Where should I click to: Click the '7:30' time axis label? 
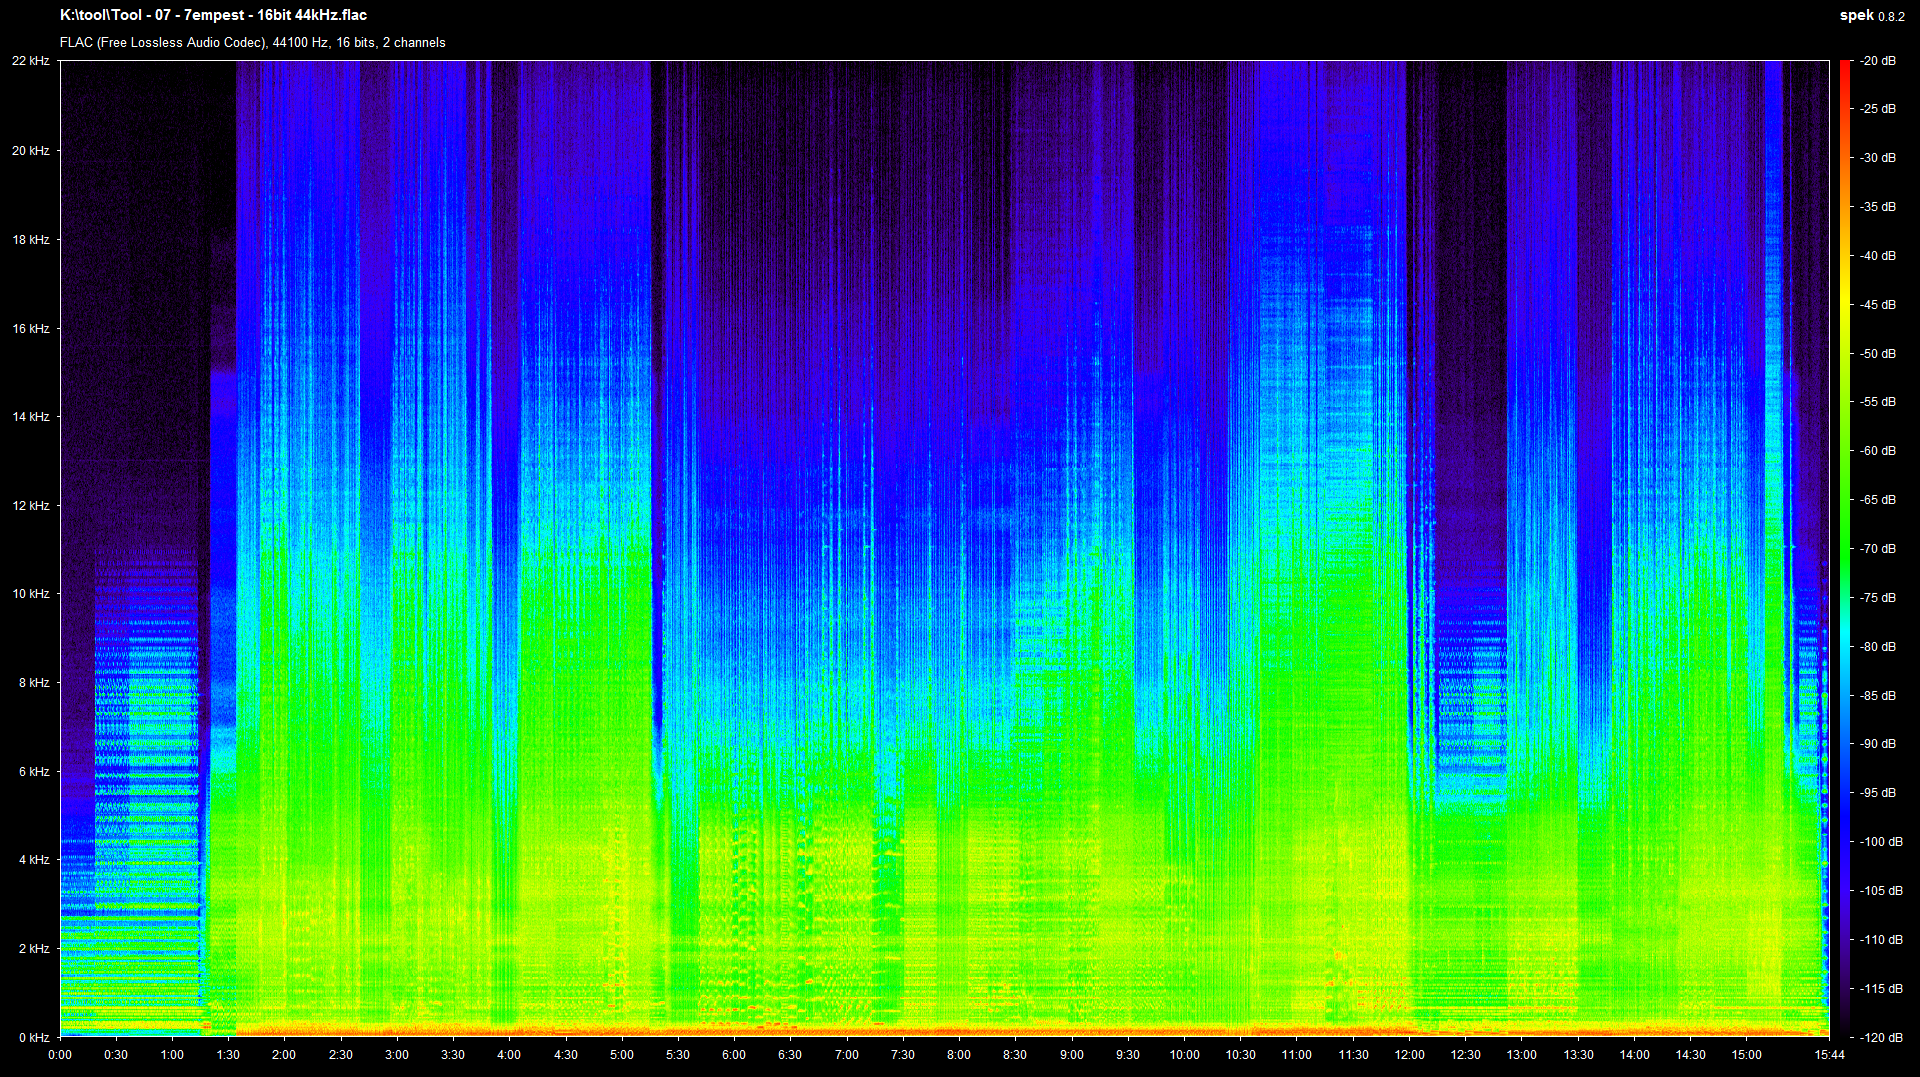[903, 1055]
